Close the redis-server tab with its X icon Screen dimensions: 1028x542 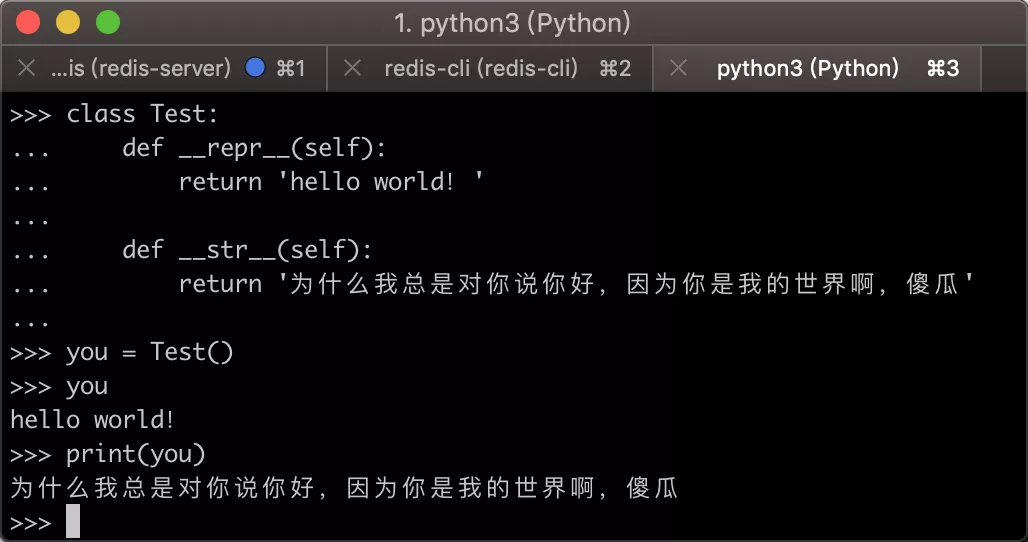pyautogui.click(x=27, y=68)
